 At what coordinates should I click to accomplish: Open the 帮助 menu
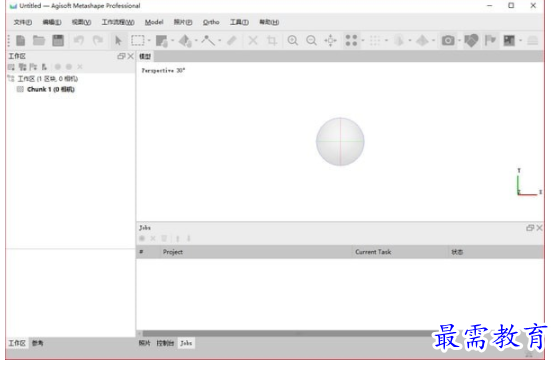tap(269, 22)
